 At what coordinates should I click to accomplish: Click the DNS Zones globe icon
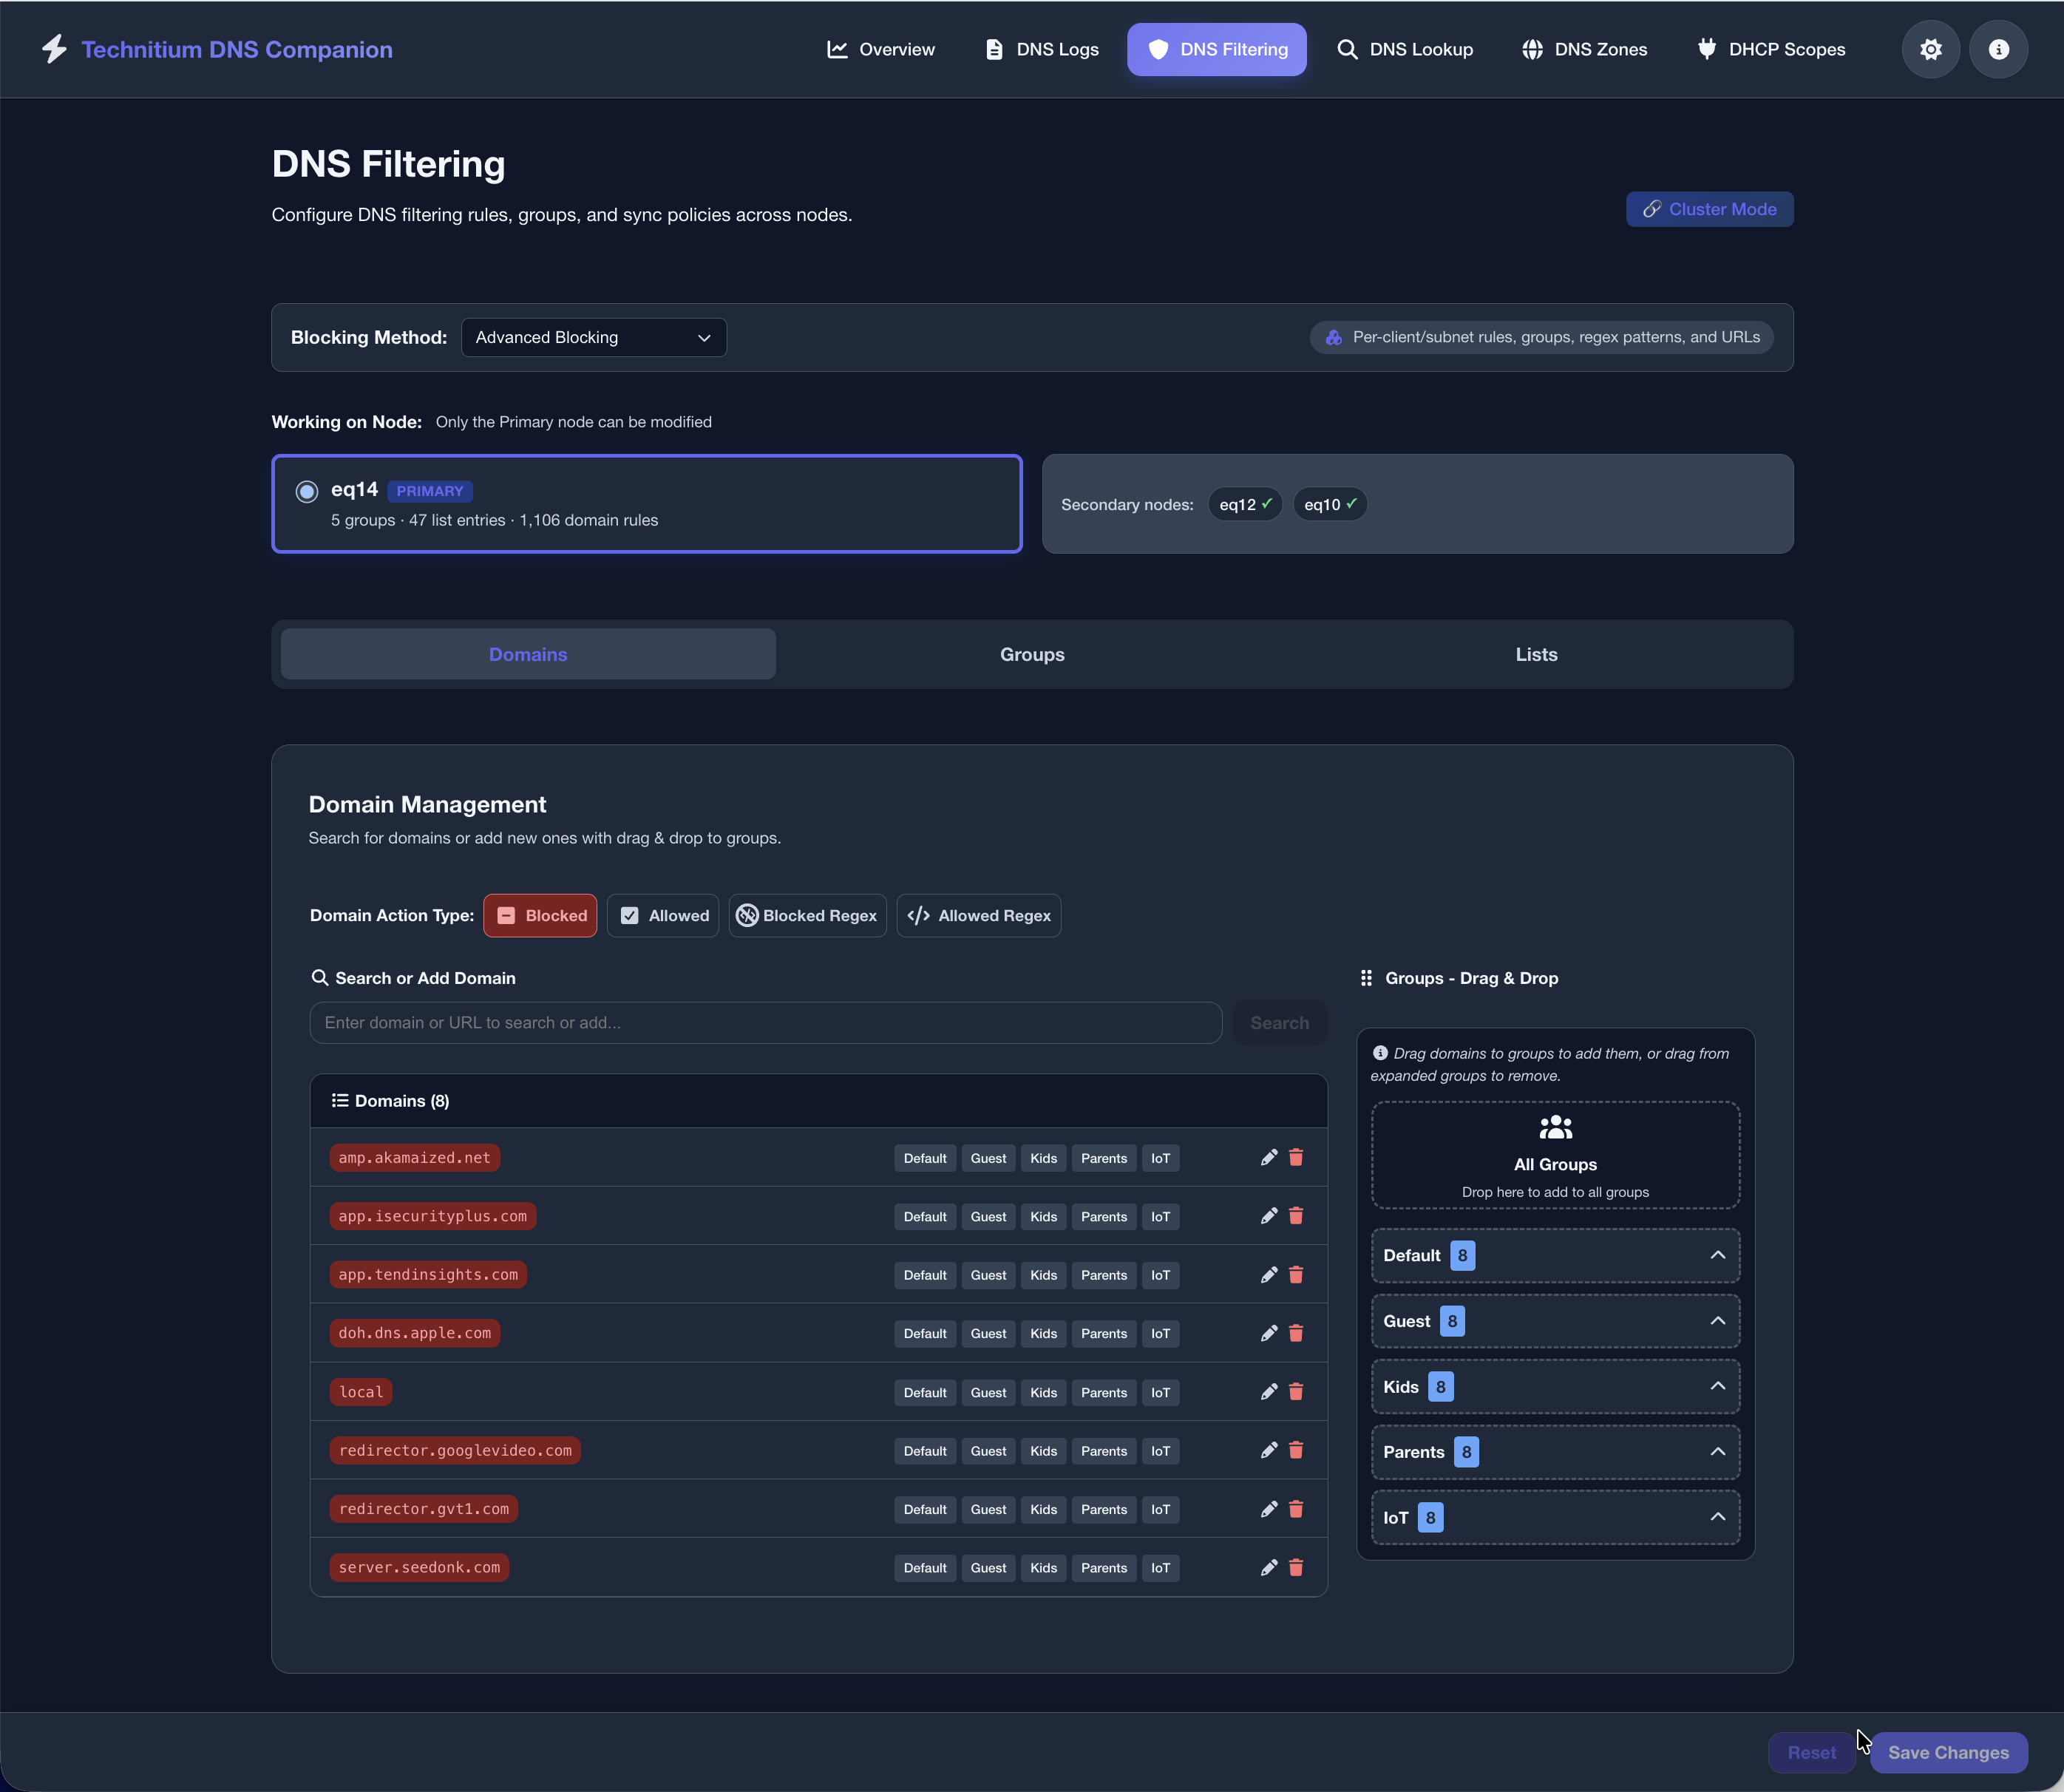pos(1533,49)
